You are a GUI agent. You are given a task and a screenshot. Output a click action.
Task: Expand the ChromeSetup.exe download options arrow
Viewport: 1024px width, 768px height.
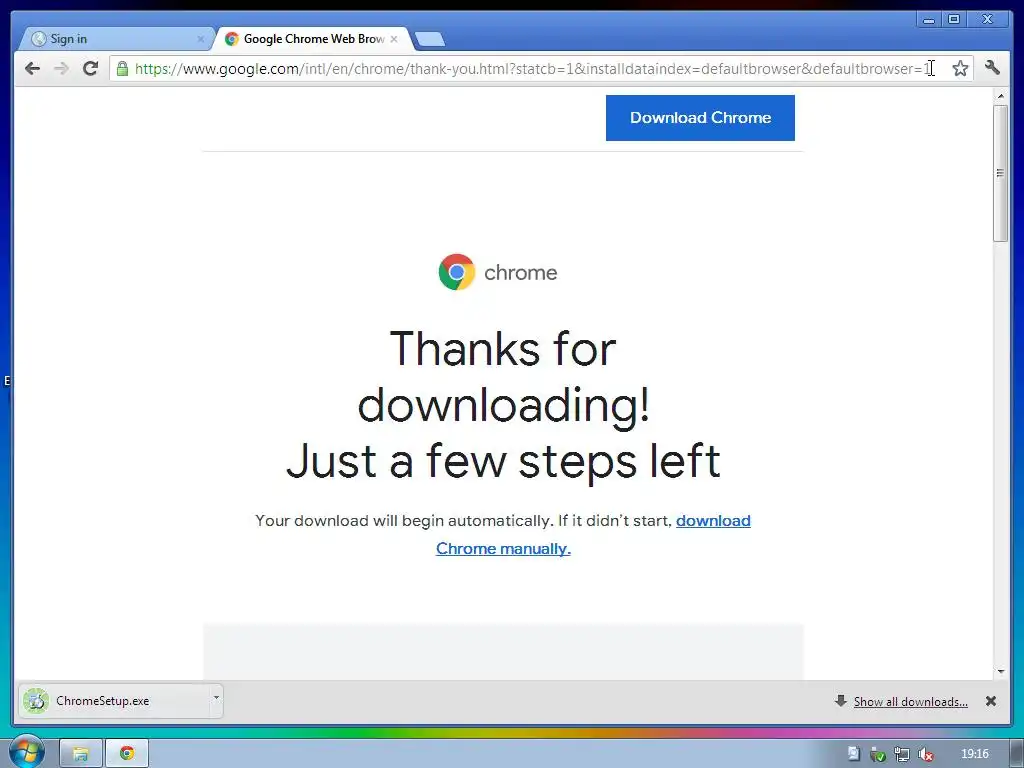[216, 697]
